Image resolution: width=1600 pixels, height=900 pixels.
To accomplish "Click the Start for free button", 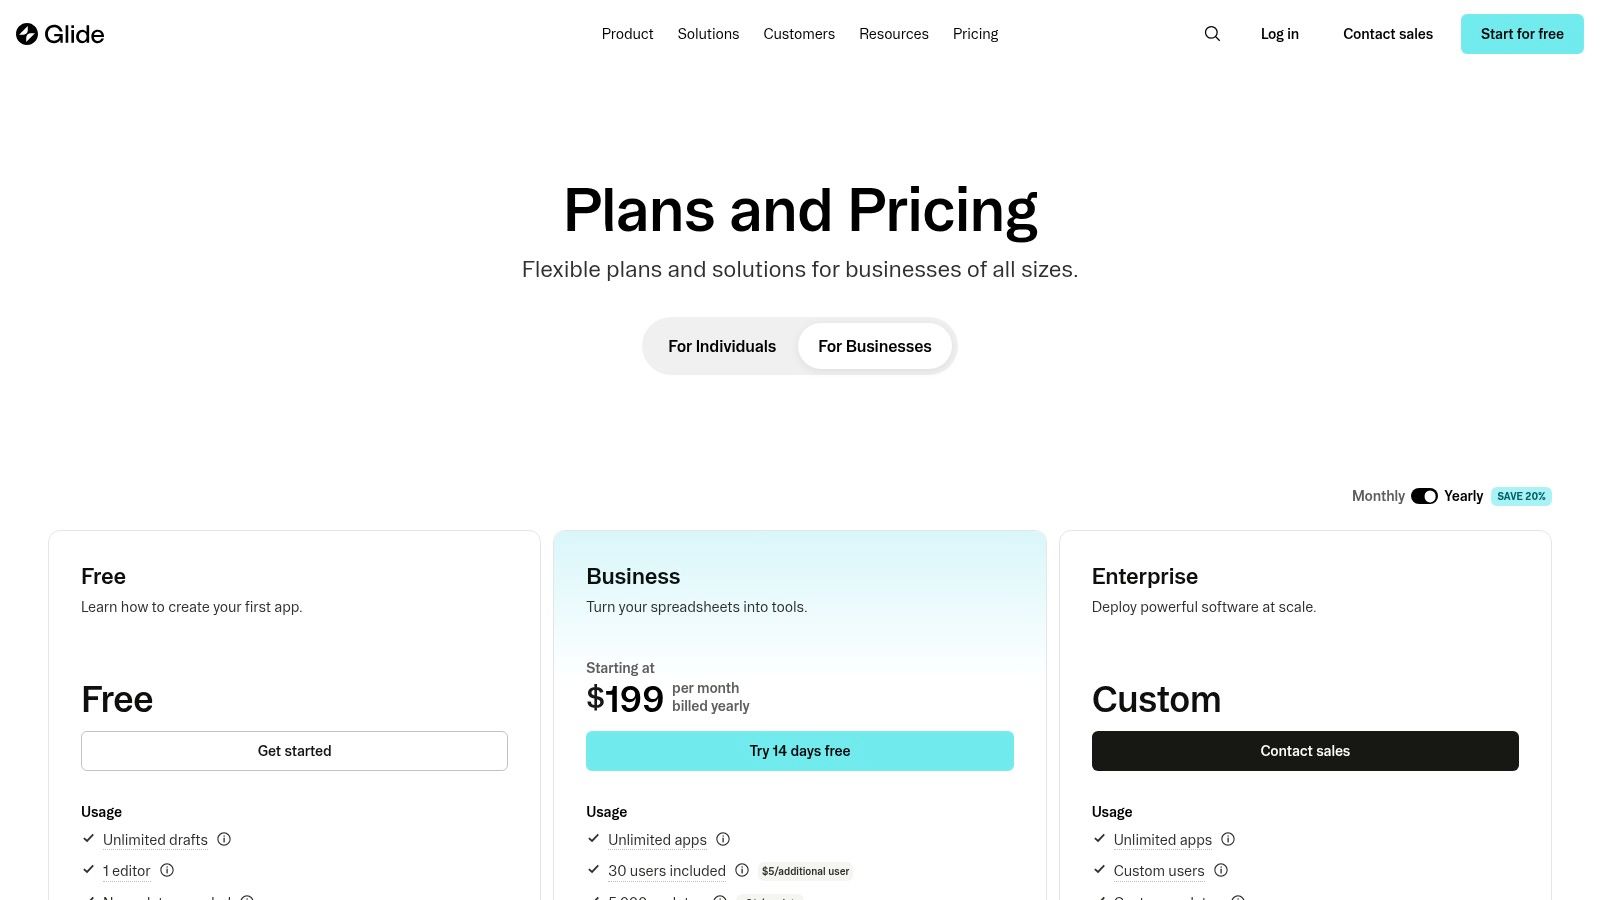I will click(x=1522, y=33).
